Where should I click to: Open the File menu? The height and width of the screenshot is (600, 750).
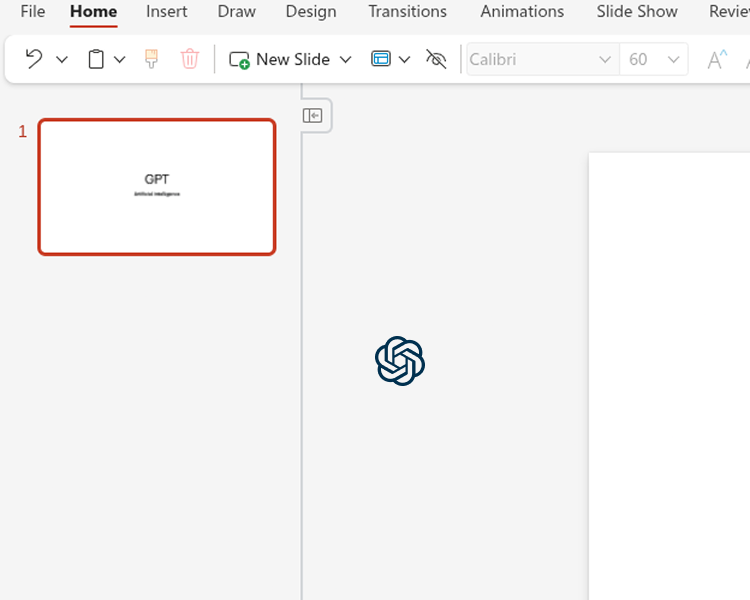coord(33,11)
